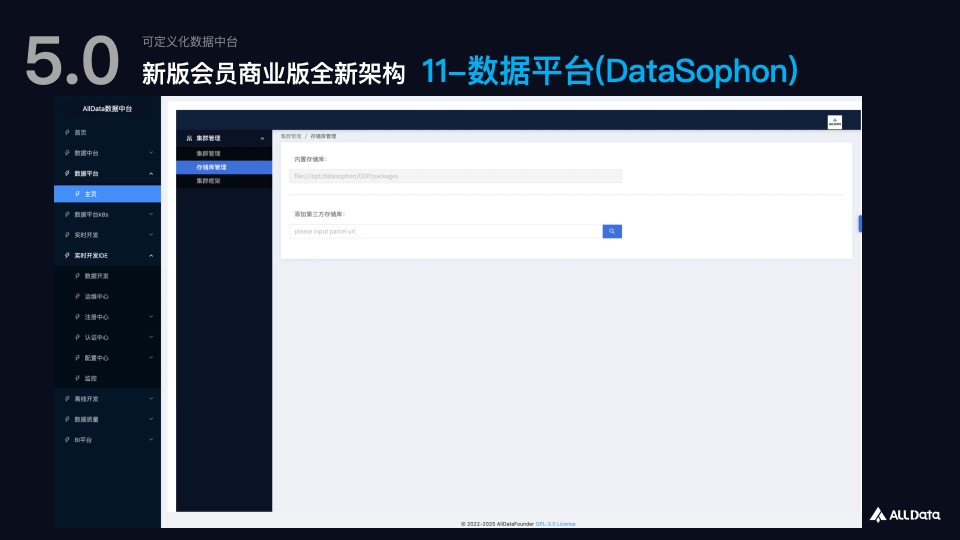Open the 监控 menu item
This screenshot has width=960, height=540.
pos(107,378)
